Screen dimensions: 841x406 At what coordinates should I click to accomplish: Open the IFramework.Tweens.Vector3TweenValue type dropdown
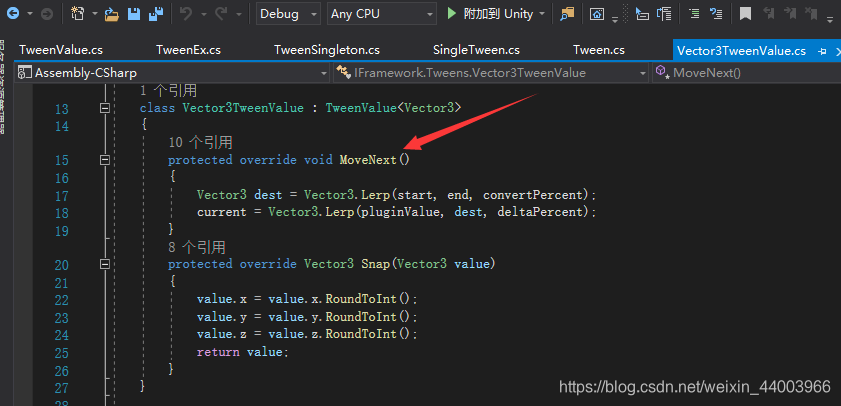click(491, 73)
